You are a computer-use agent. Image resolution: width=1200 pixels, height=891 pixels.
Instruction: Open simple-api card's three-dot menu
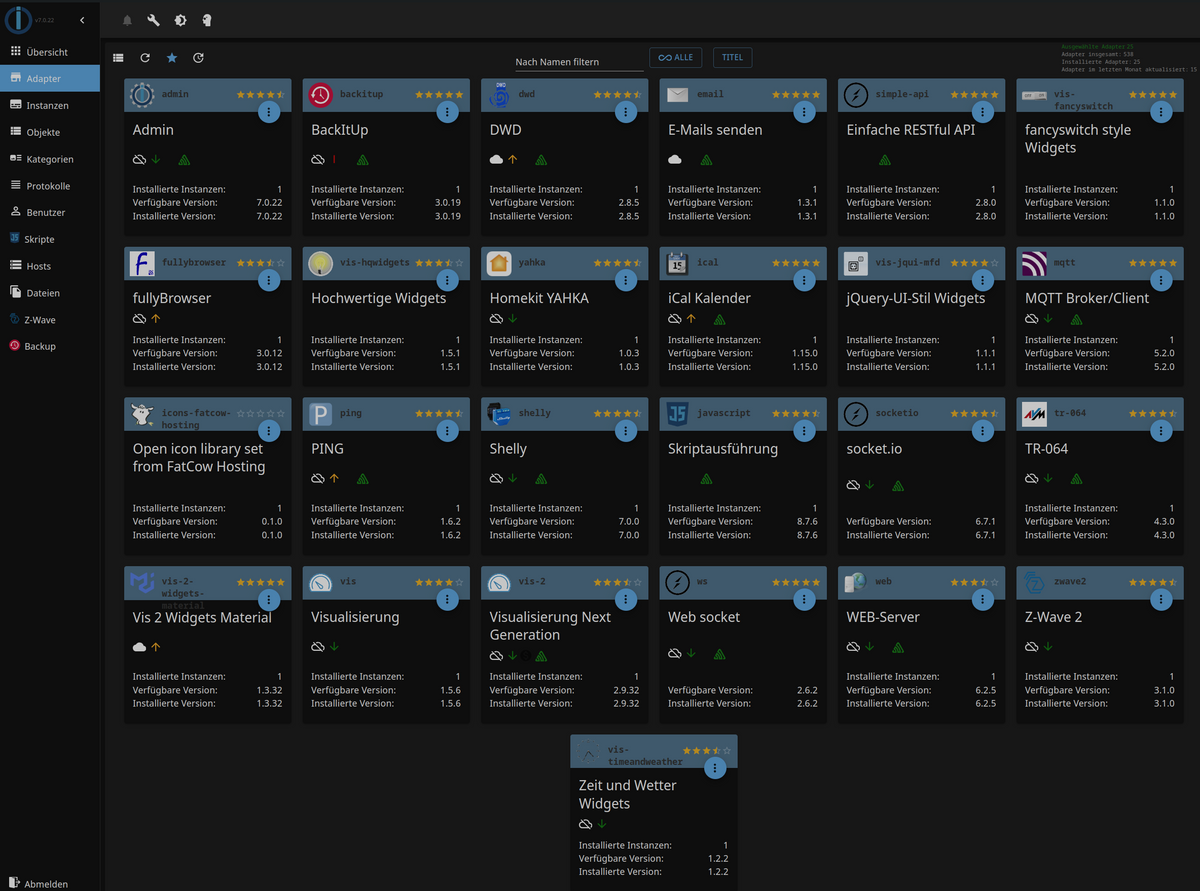click(983, 112)
